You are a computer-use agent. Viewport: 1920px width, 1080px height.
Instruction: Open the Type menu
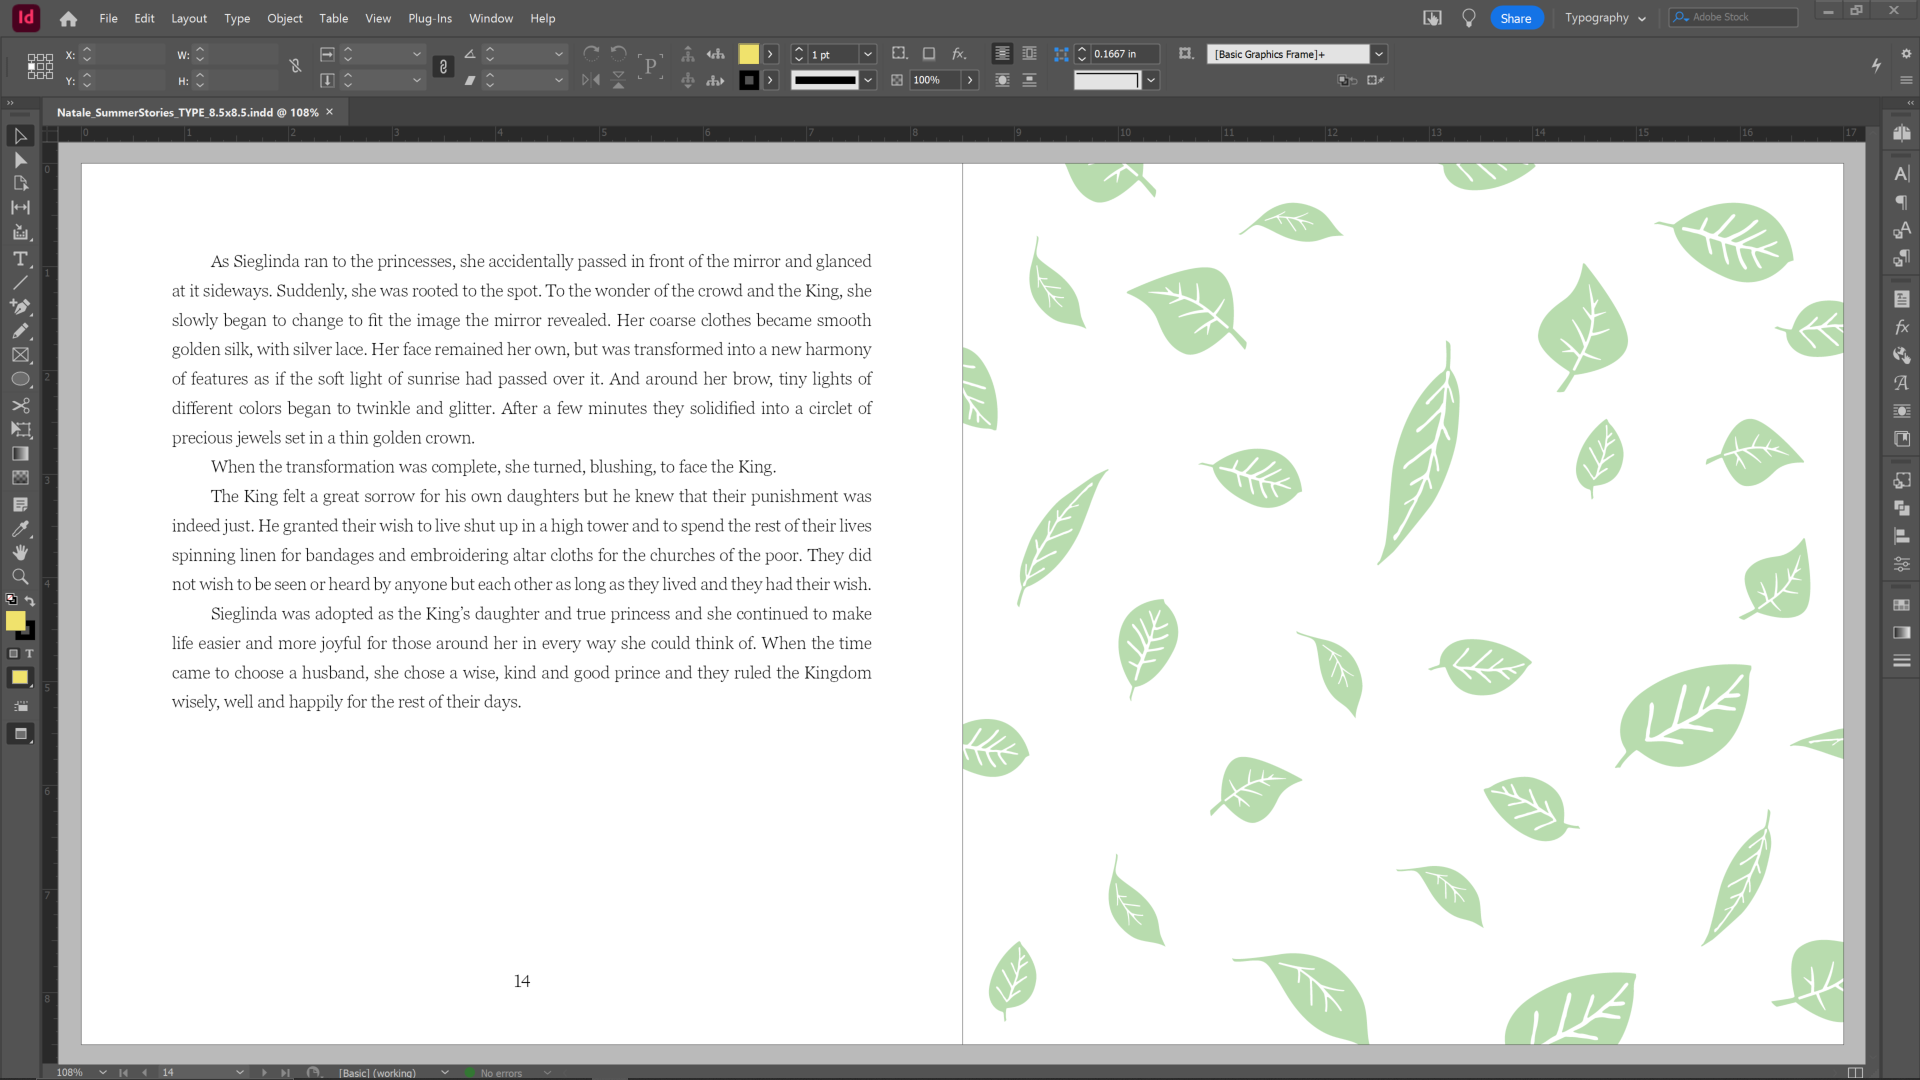coord(237,18)
